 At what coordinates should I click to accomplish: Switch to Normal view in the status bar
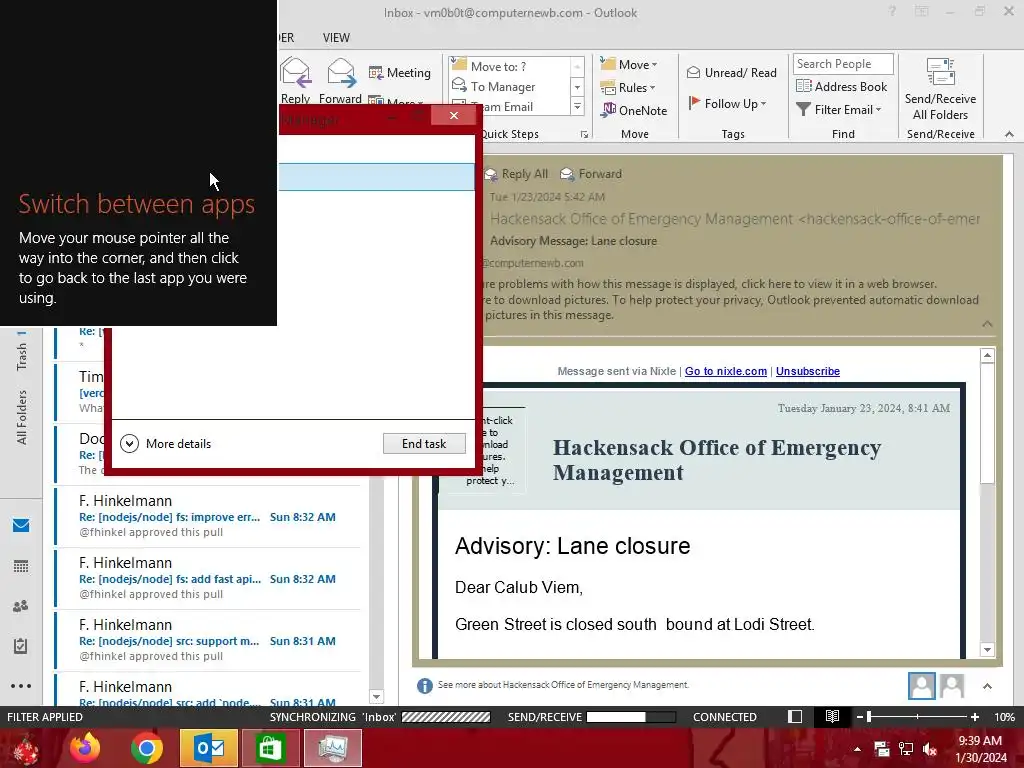795,716
